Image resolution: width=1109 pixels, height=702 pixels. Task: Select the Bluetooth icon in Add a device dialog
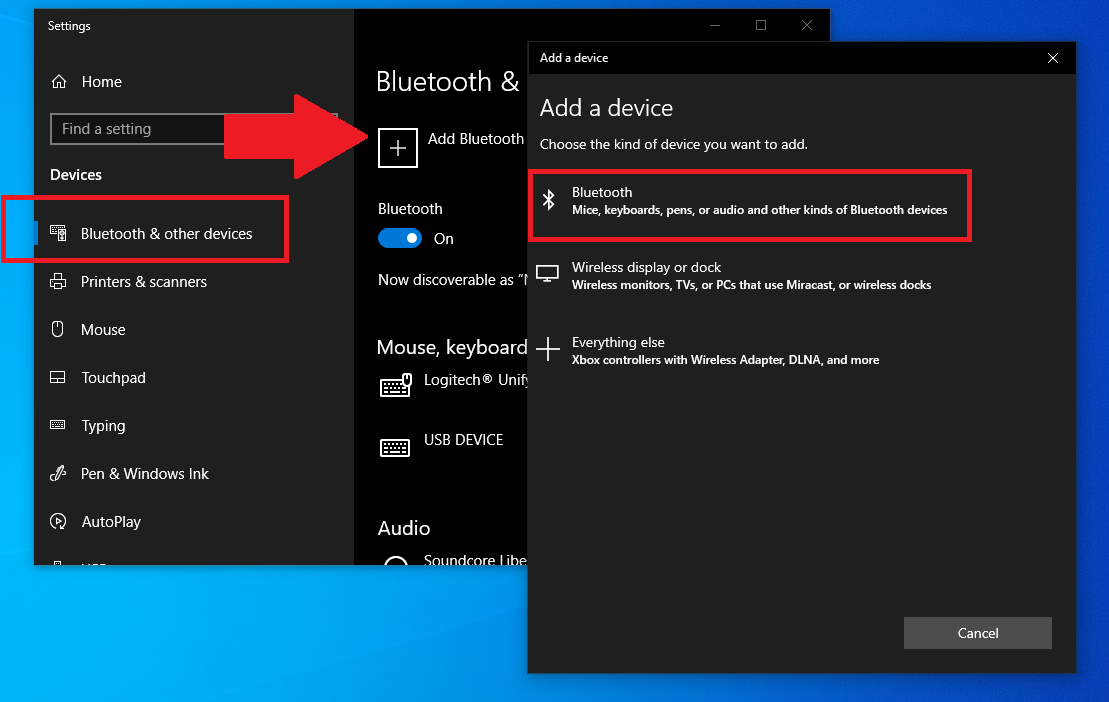click(x=548, y=200)
